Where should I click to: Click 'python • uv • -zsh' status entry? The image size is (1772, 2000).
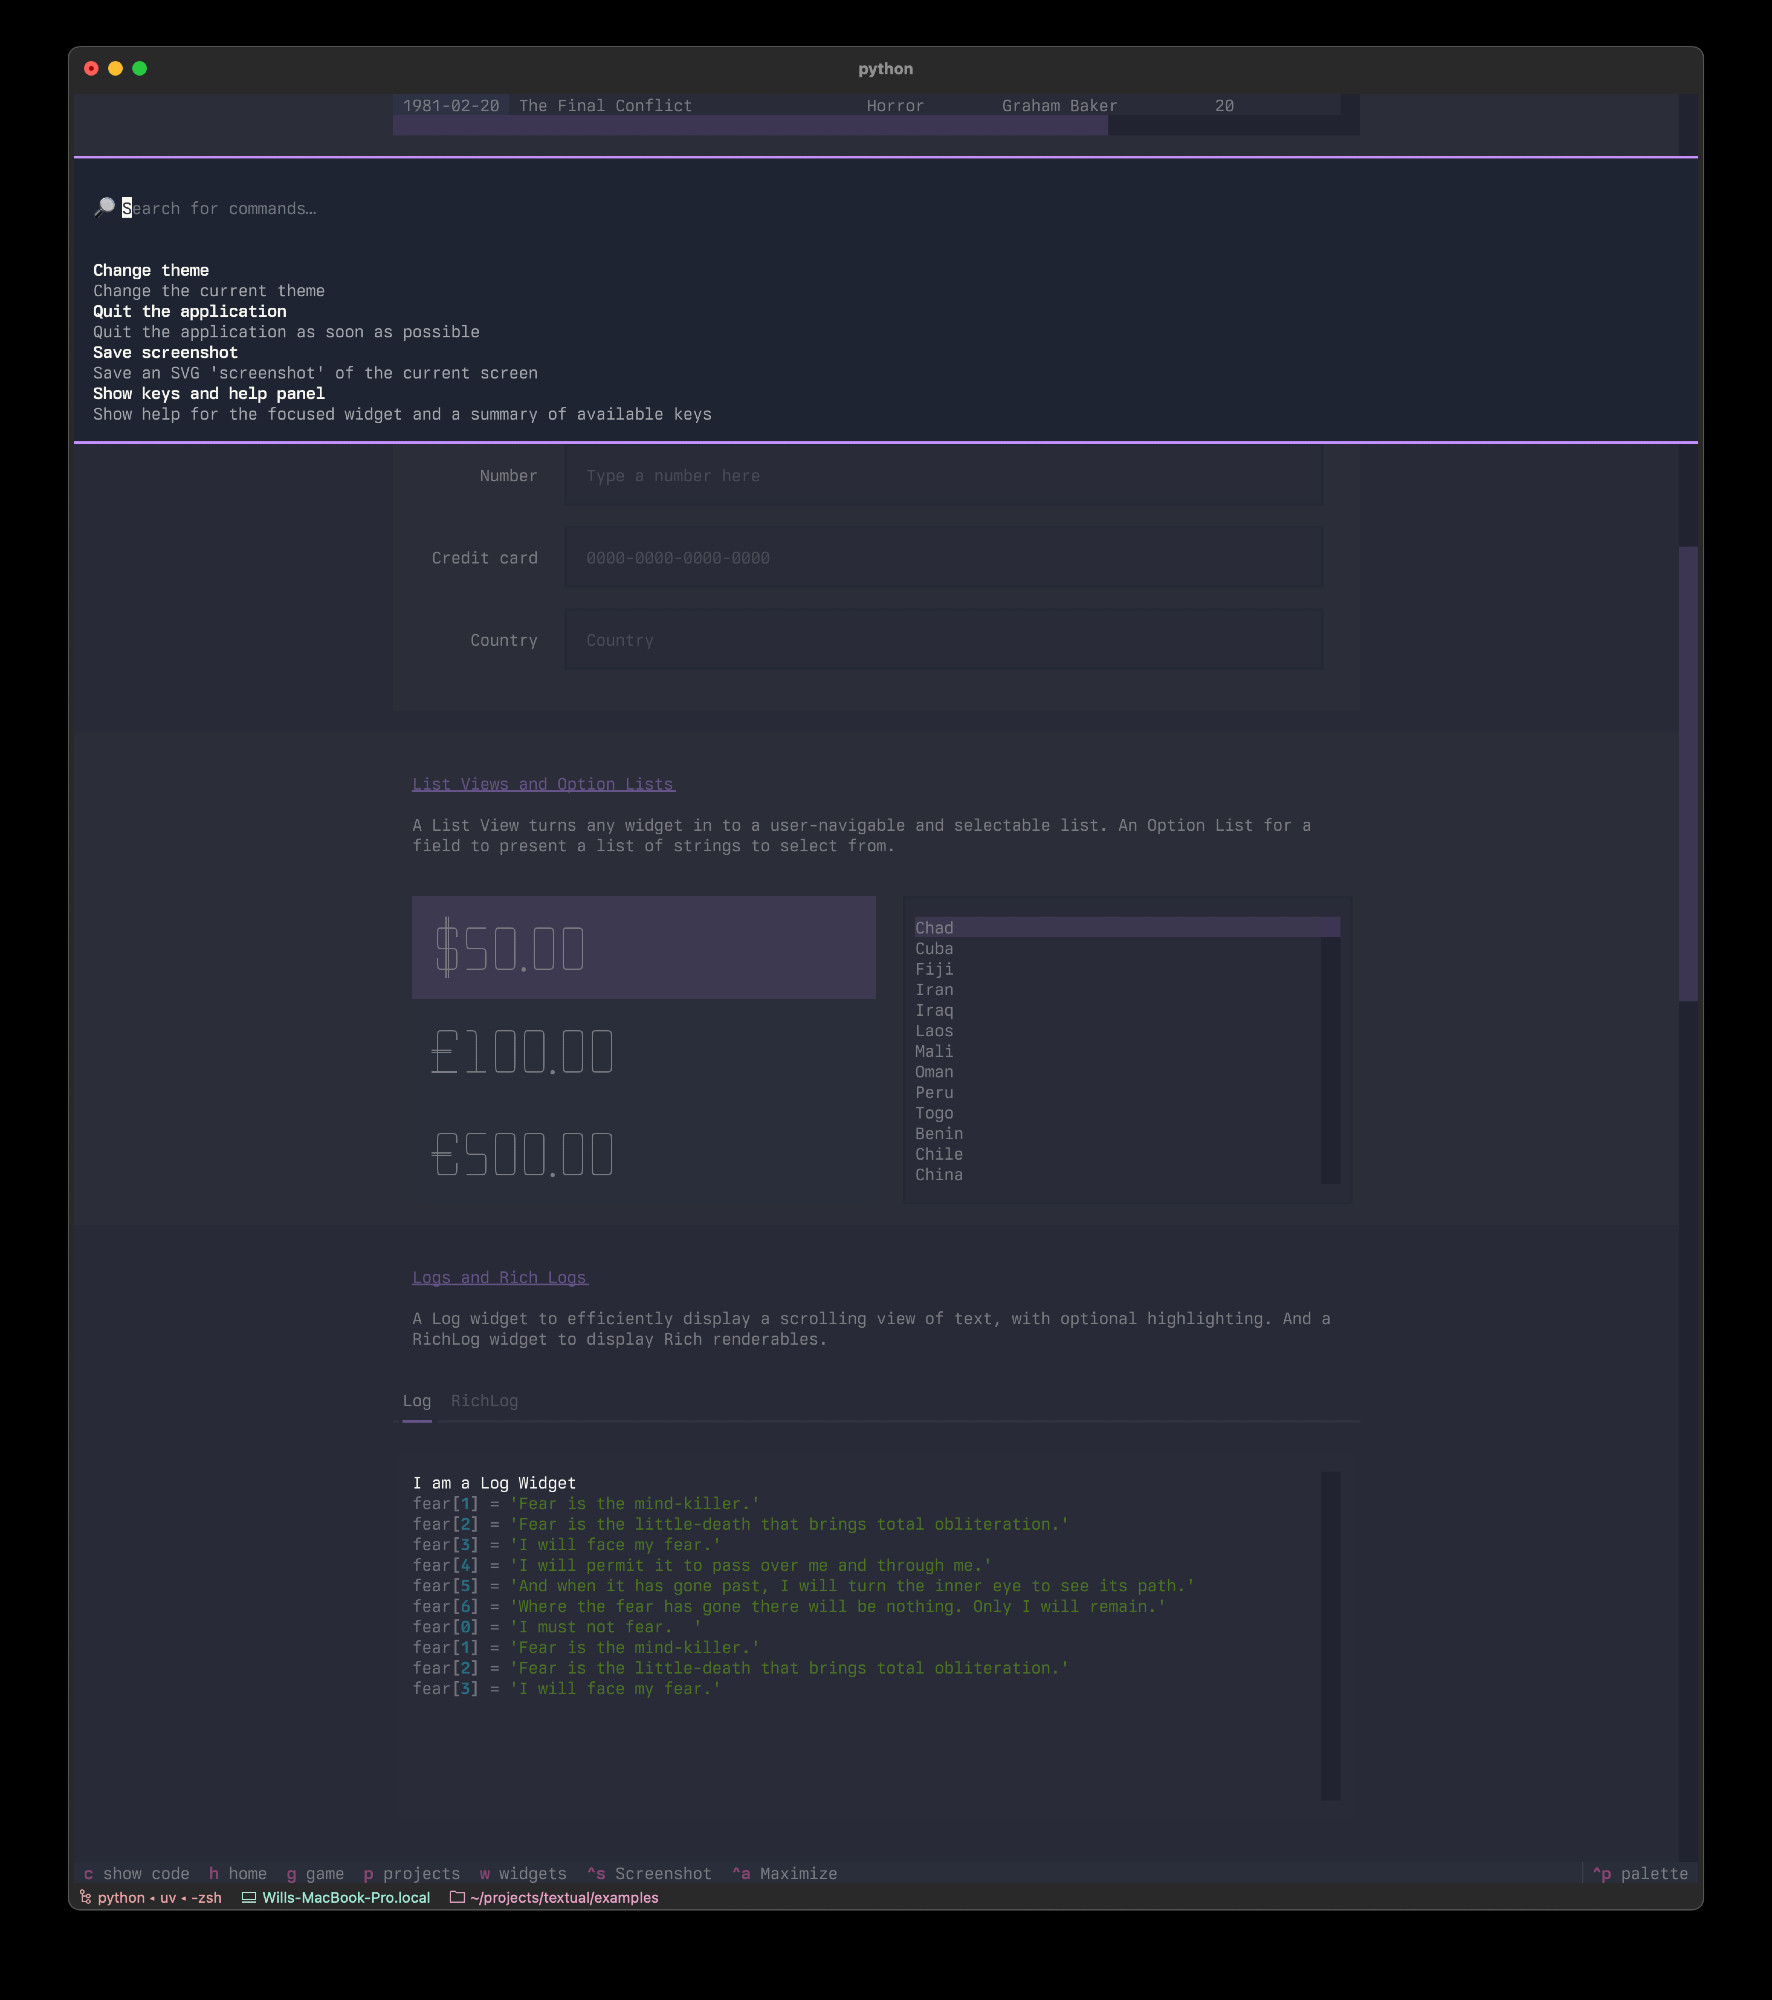160,1897
